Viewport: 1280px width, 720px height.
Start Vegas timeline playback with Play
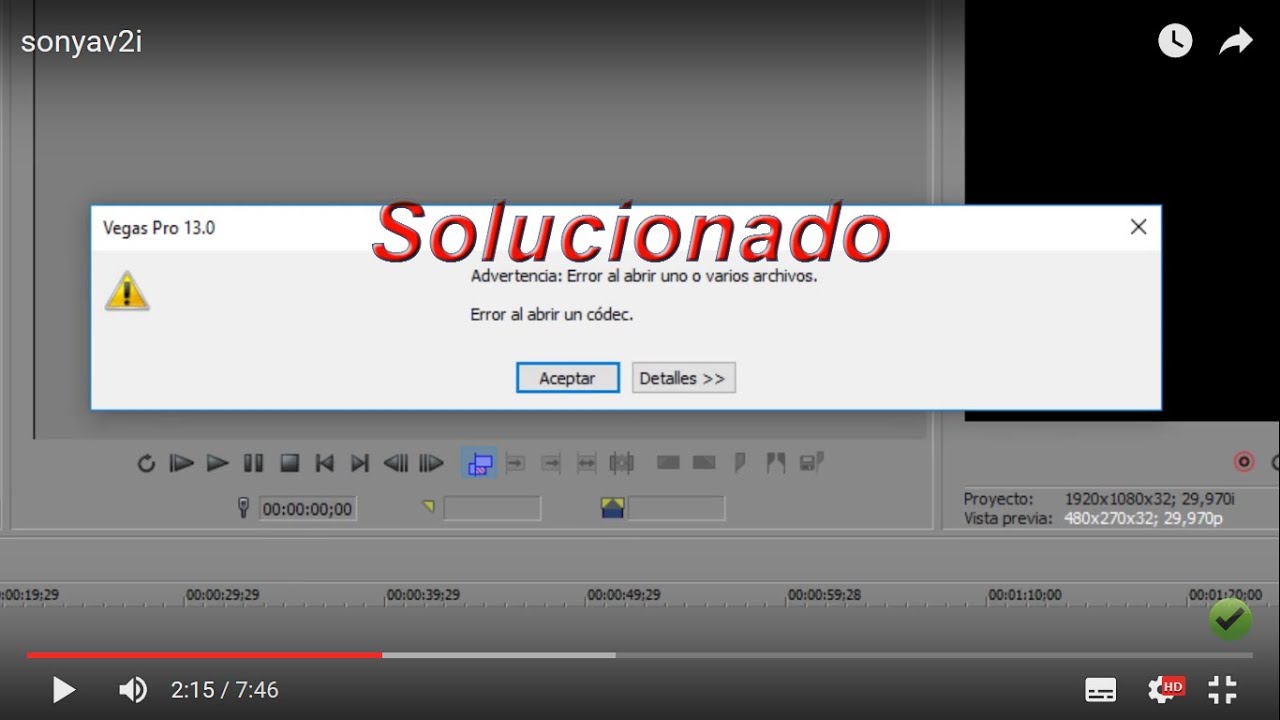217,463
